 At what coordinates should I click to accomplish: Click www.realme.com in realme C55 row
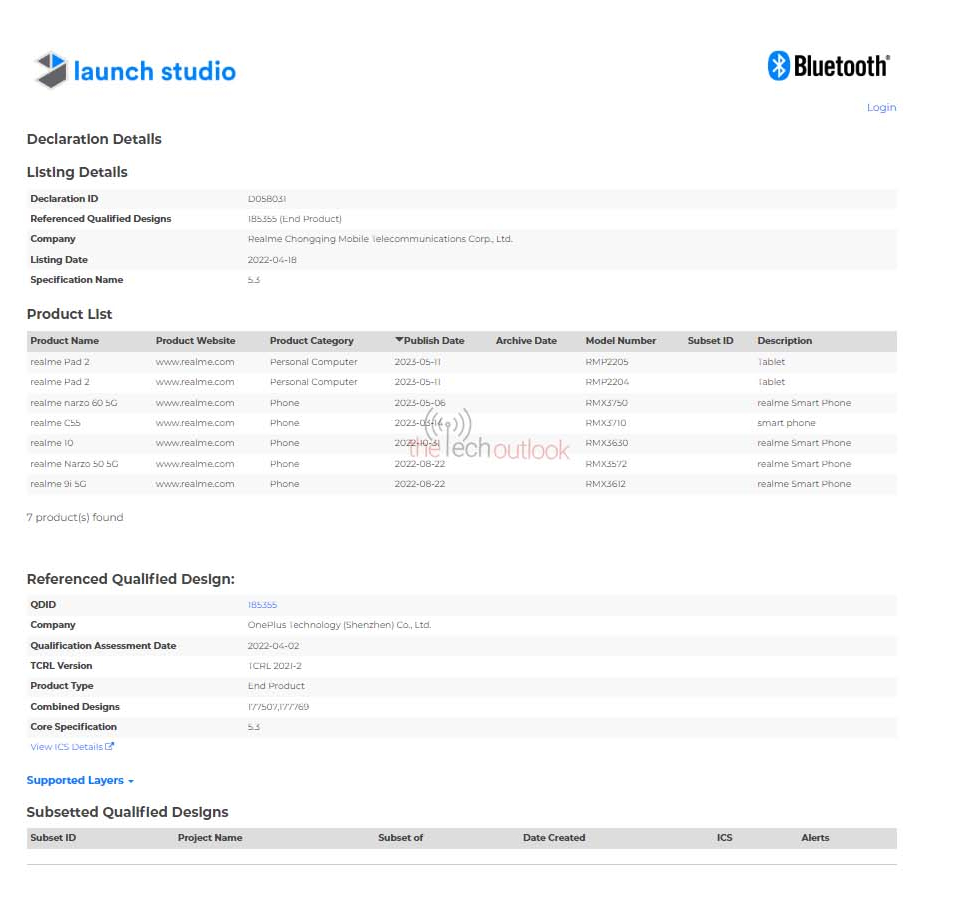click(x=194, y=423)
